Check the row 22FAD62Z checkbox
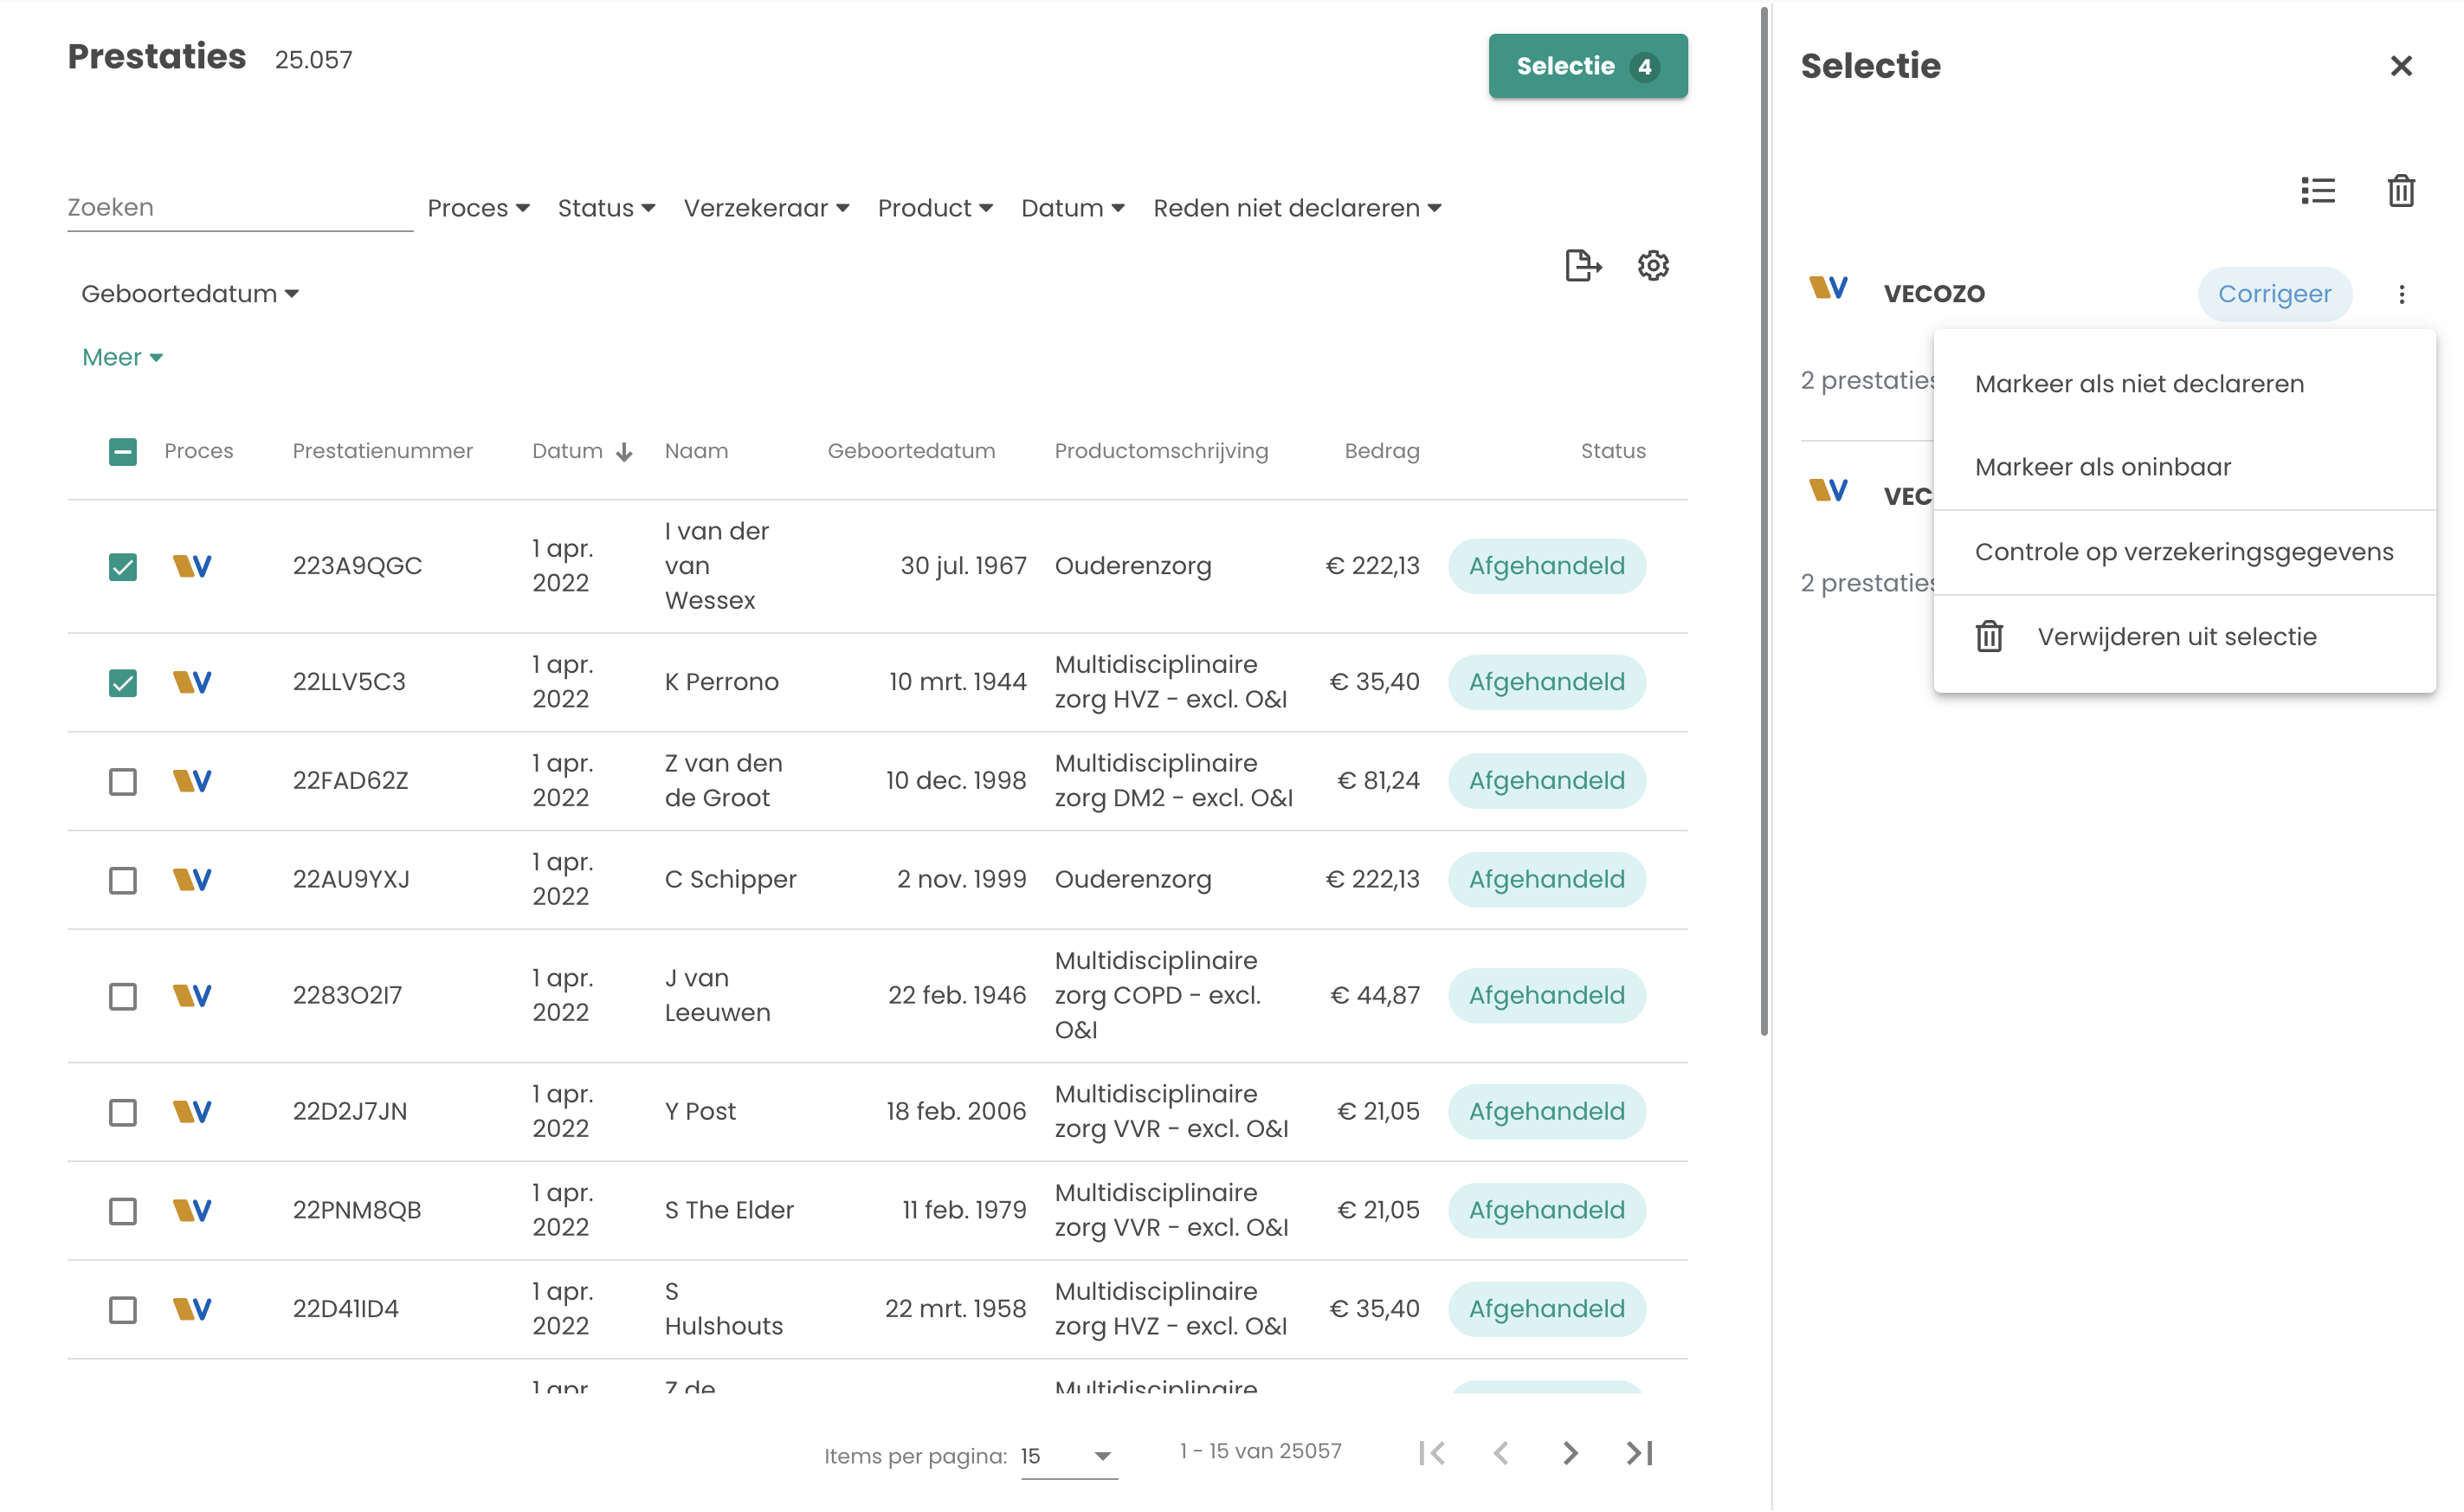Image resolution: width=2464 pixels, height=1512 pixels. 123,781
